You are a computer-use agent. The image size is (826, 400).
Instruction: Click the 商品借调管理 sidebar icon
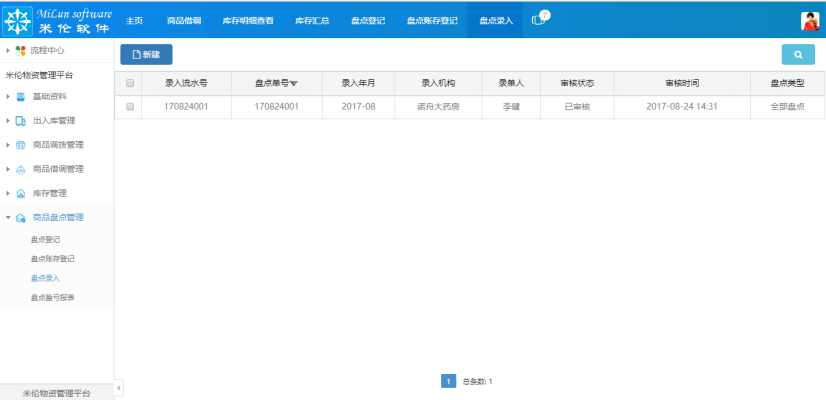tap(21, 169)
